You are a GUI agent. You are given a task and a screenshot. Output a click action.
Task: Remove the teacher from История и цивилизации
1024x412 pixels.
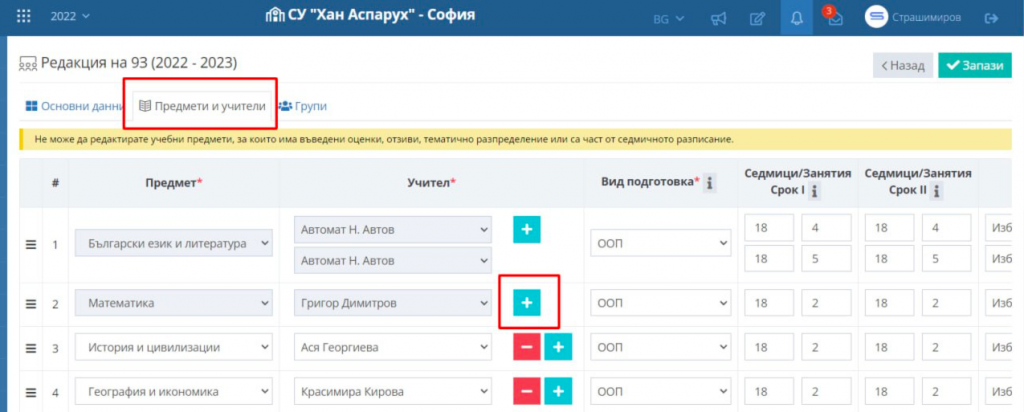(x=528, y=347)
